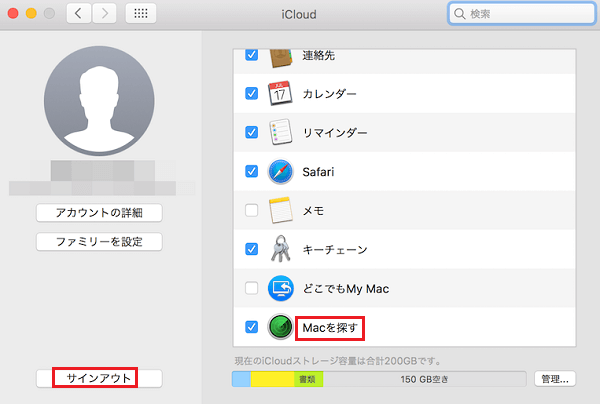Click the キーチェーン label
600x404 pixels.
335,249
